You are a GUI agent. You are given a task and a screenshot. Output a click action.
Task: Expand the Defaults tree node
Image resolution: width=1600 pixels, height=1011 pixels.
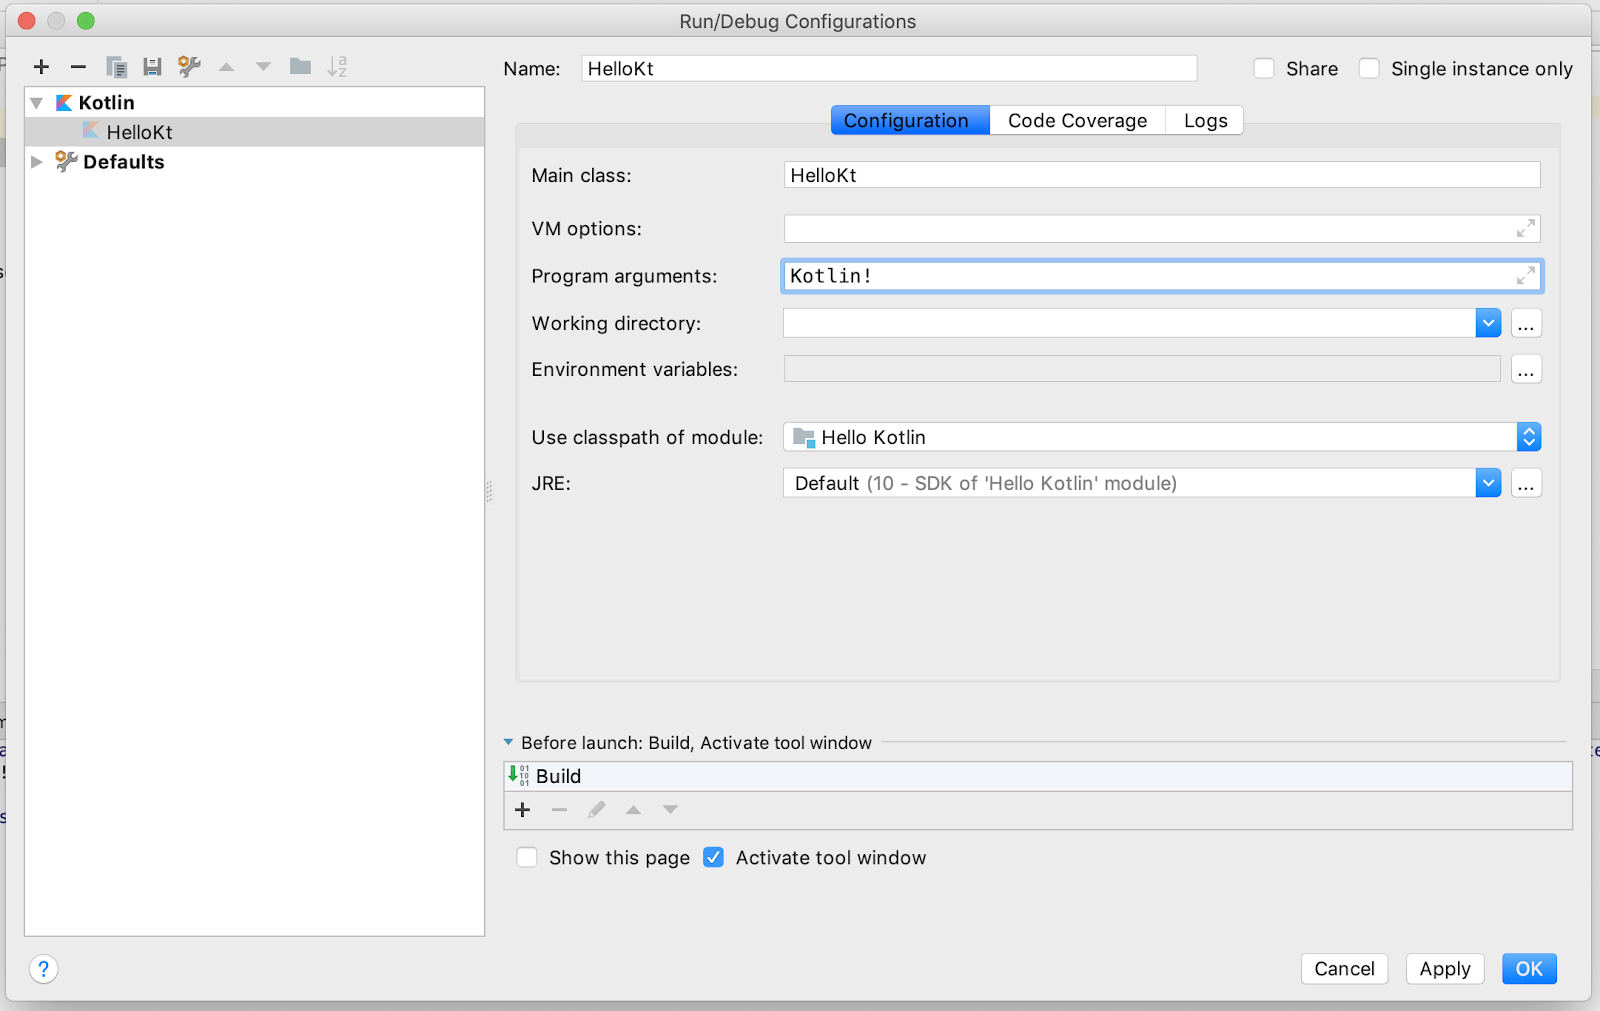[37, 162]
